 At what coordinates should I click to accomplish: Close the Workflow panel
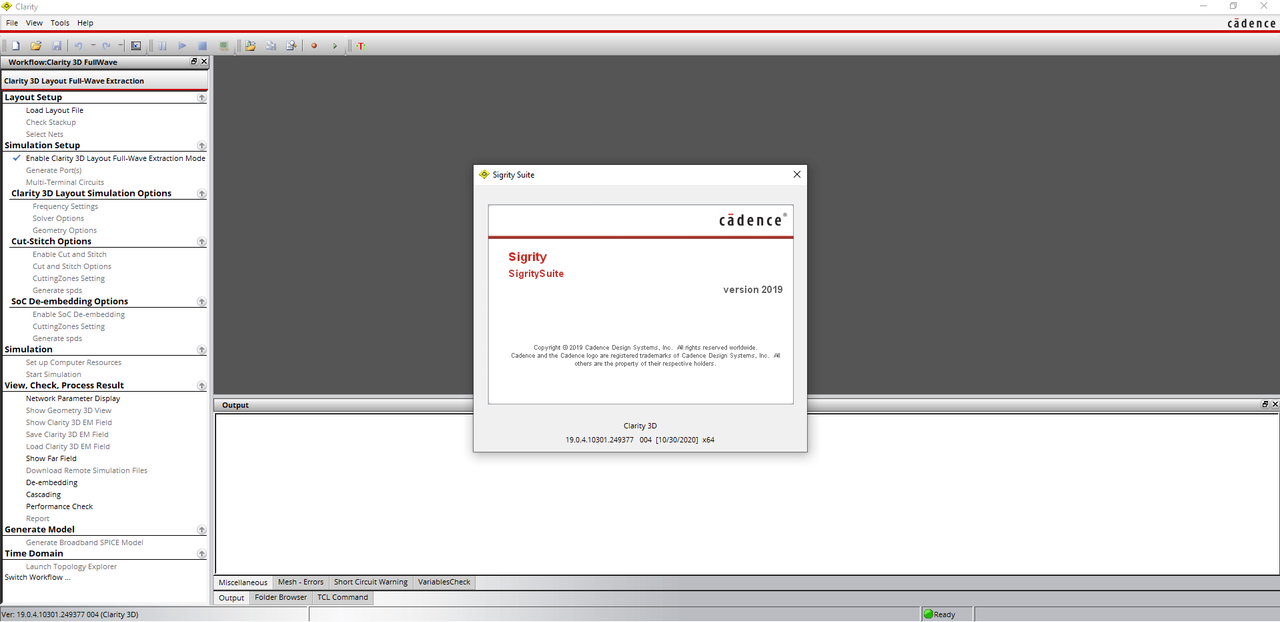(x=204, y=62)
